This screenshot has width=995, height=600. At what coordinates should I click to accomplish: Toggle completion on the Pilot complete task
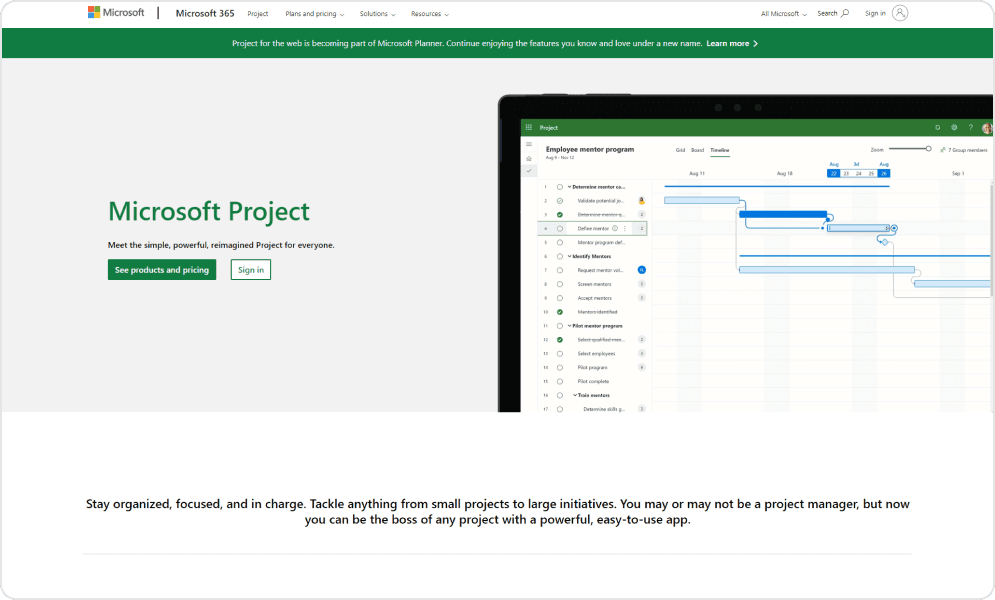[560, 381]
